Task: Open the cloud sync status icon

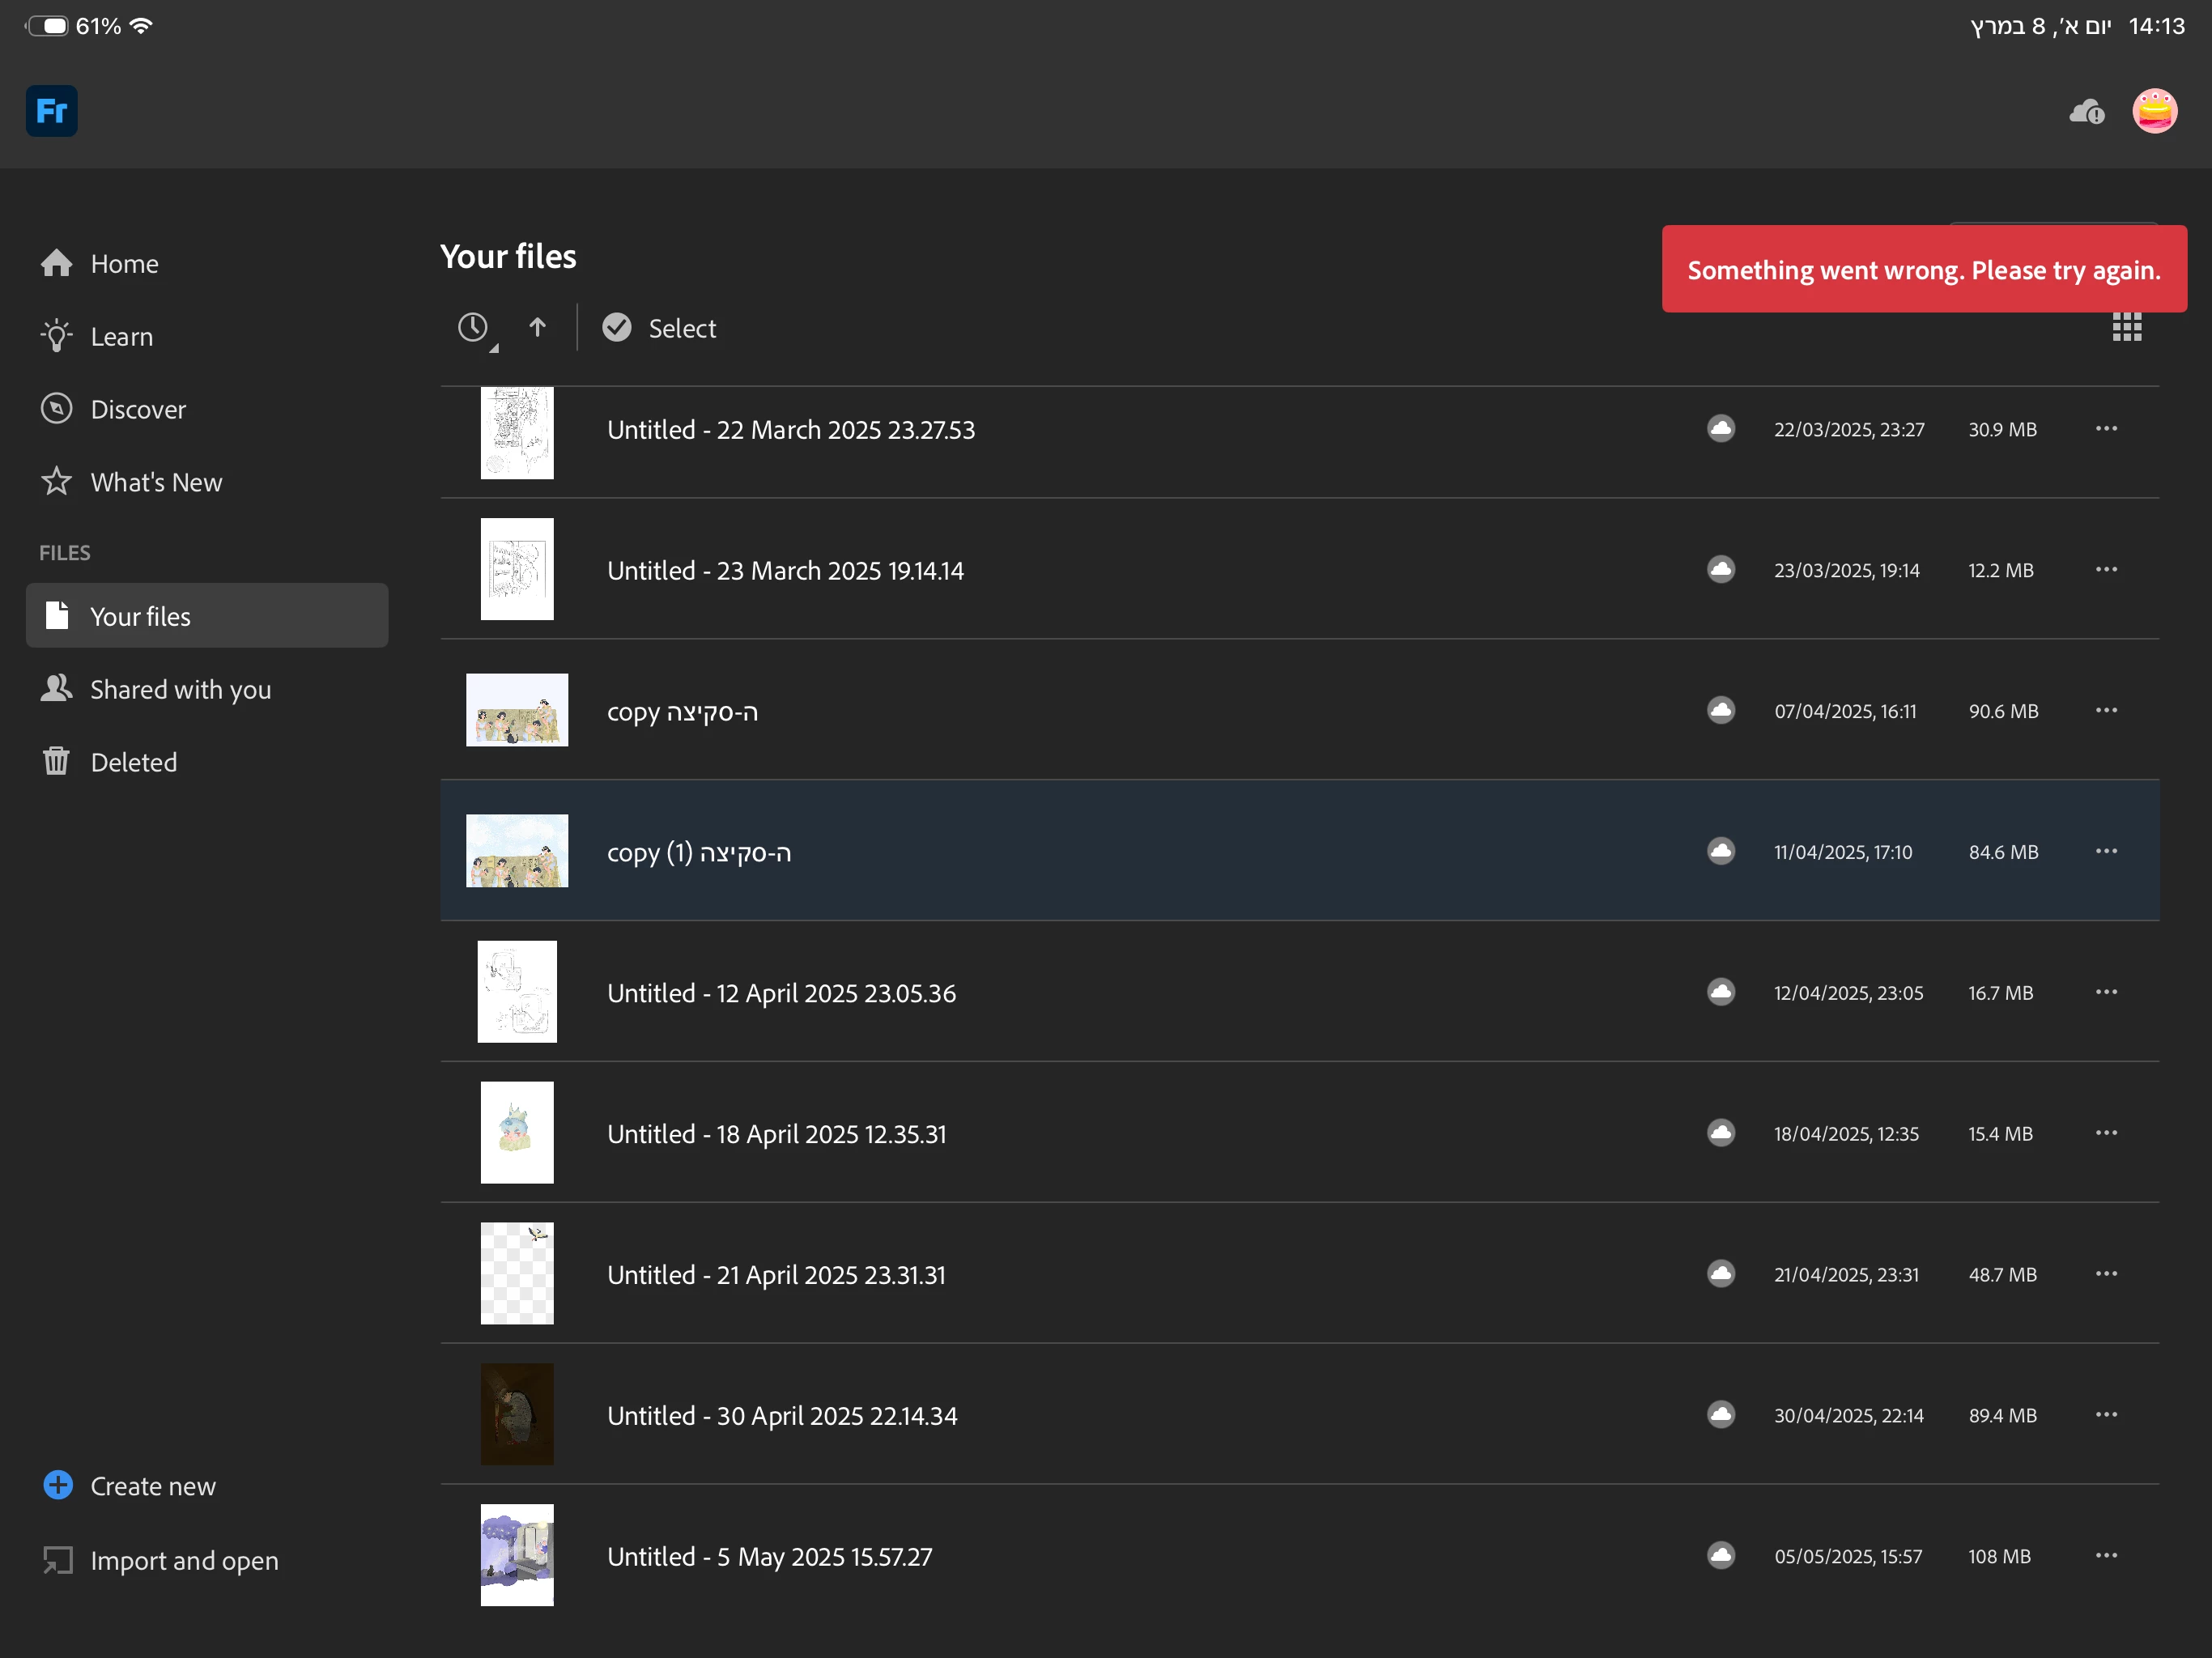Action: (2086, 111)
